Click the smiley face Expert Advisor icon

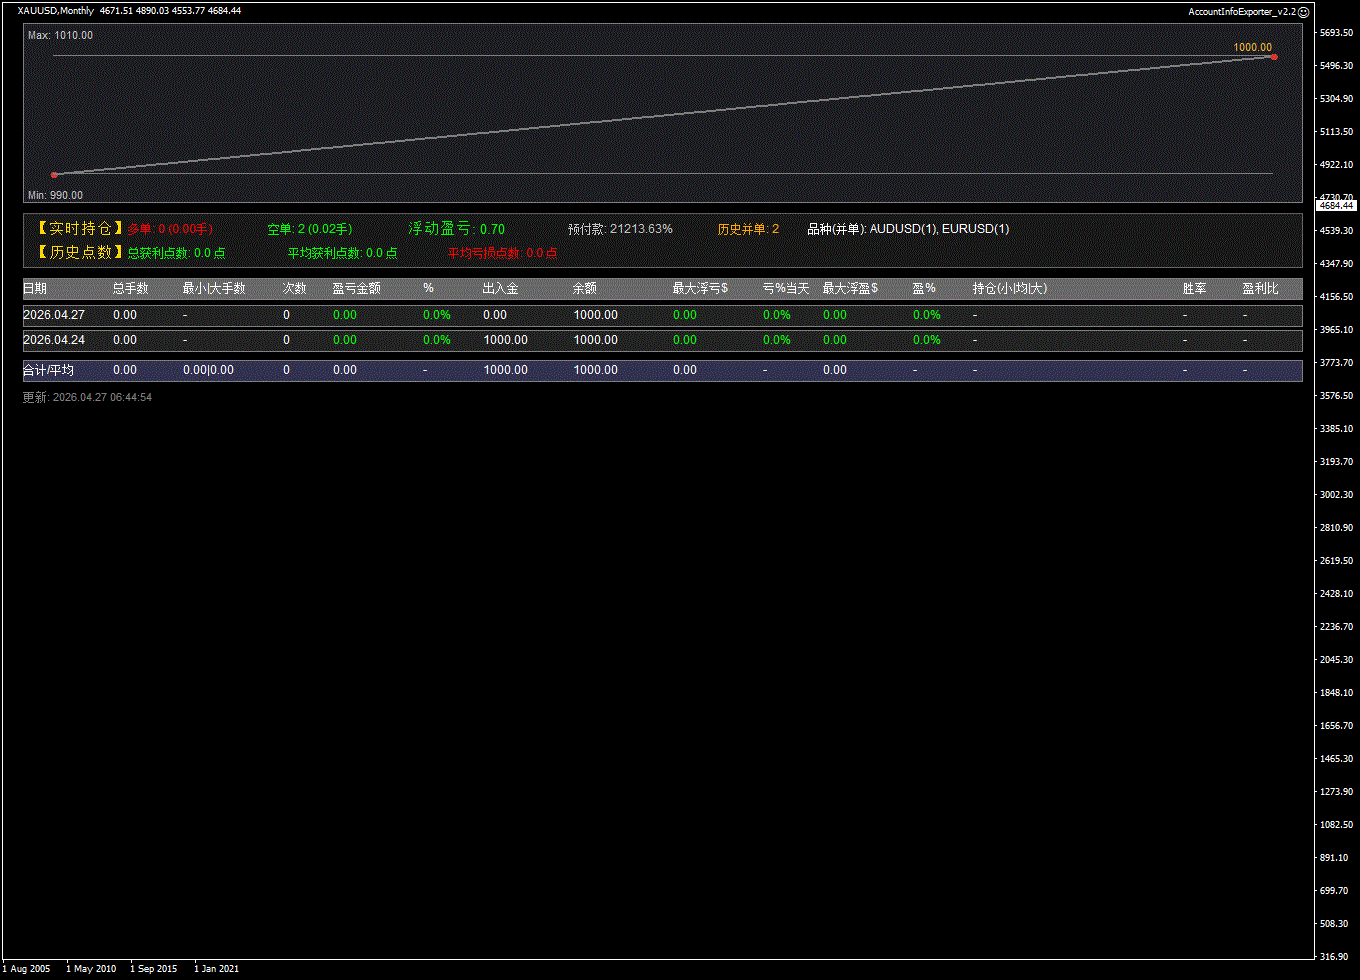pyautogui.click(x=1303, y=12)
